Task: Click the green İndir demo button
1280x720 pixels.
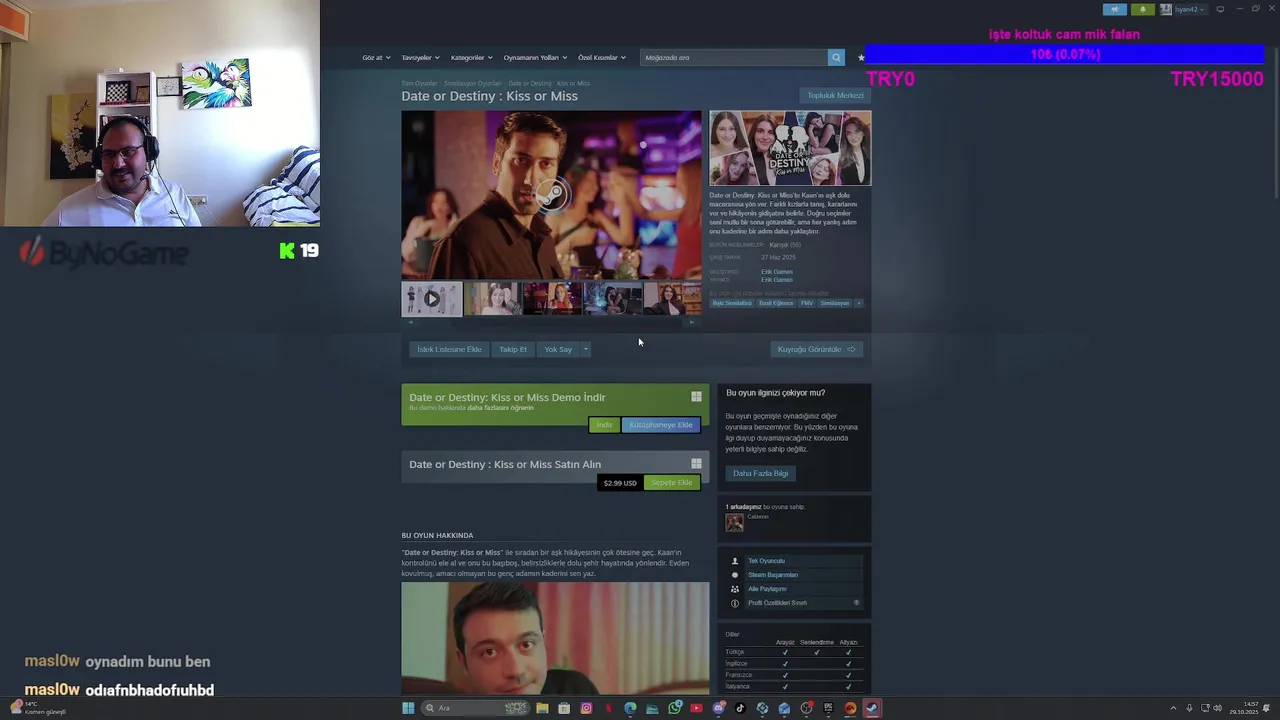Action: tap(604, 425)
